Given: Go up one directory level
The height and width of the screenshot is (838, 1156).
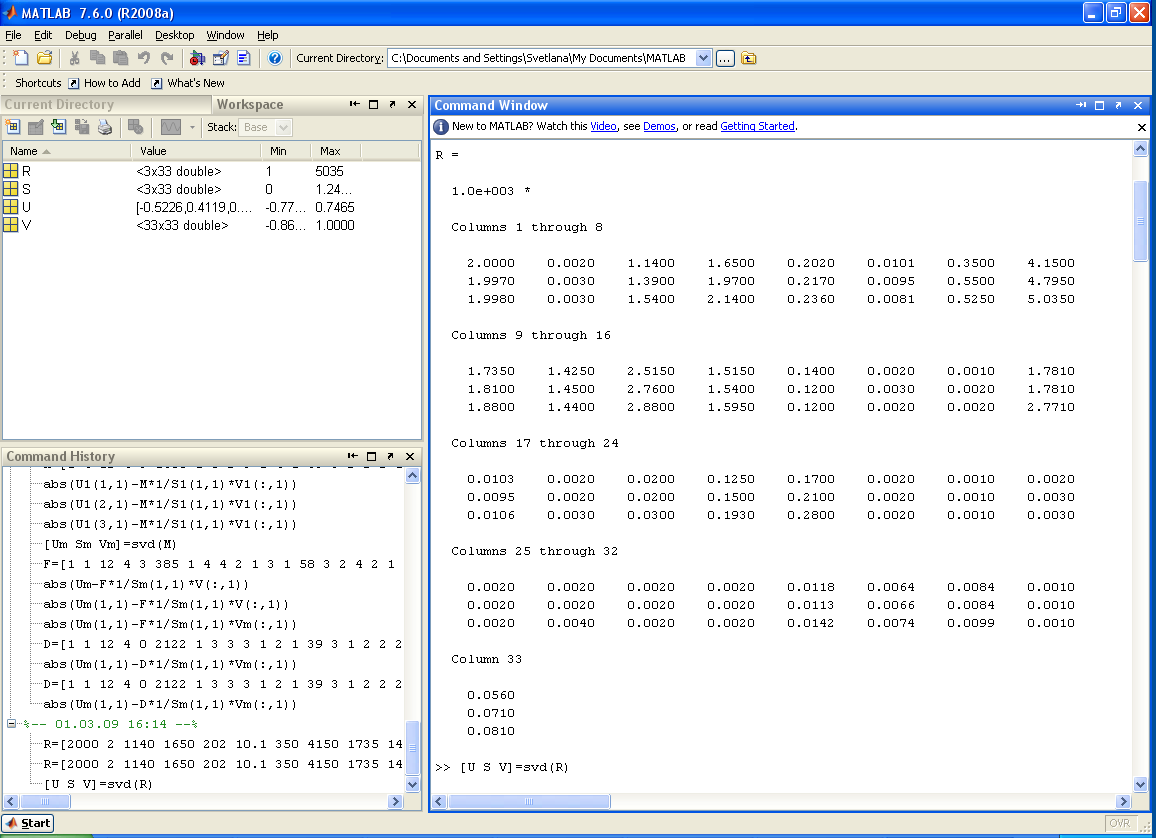Looking at the screenshot, I should (x=749, y=58).
